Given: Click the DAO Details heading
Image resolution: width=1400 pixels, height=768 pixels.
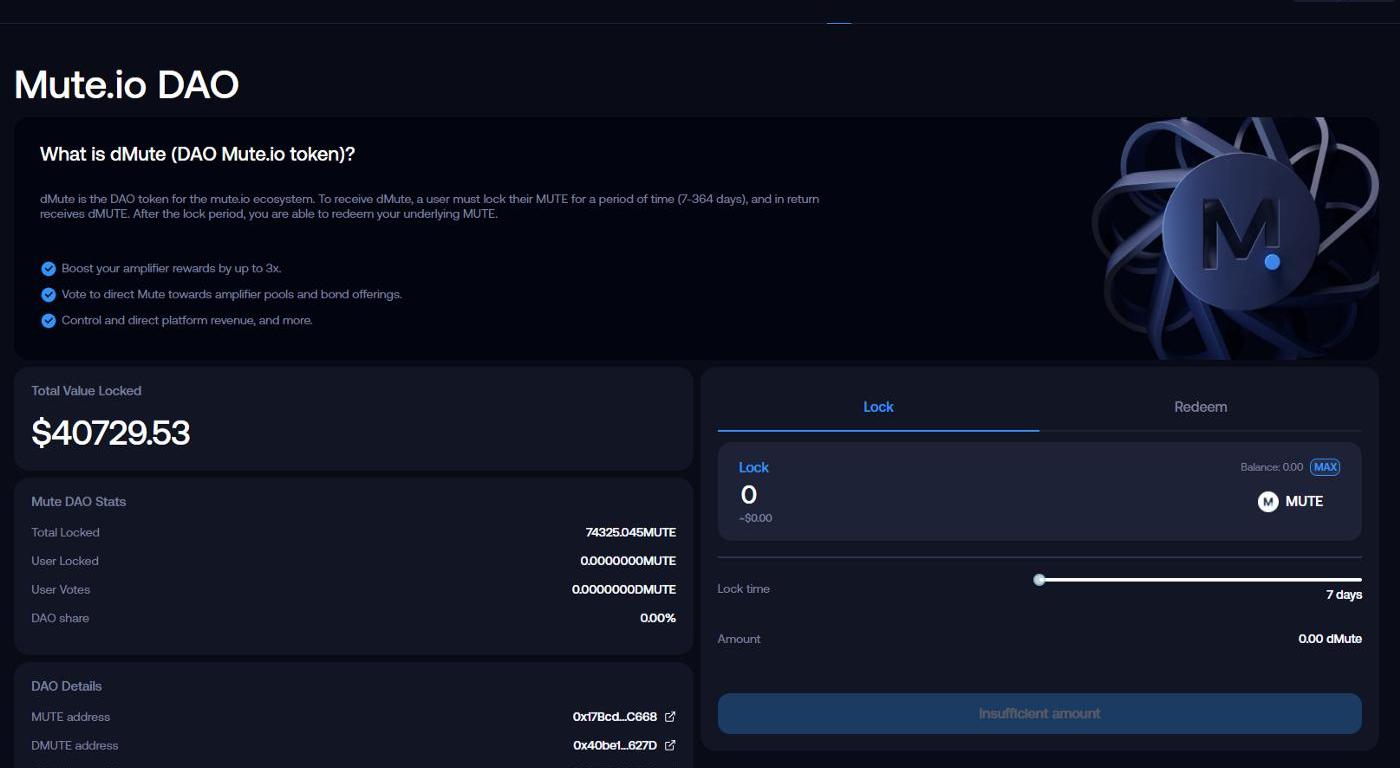Looking at the screenshot, I should point(67,686).
